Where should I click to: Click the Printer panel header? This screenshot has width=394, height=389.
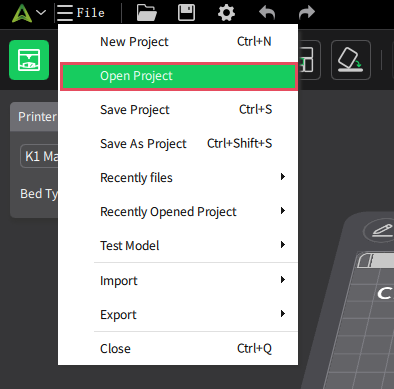pyautogui.click(x=34, y=117)
